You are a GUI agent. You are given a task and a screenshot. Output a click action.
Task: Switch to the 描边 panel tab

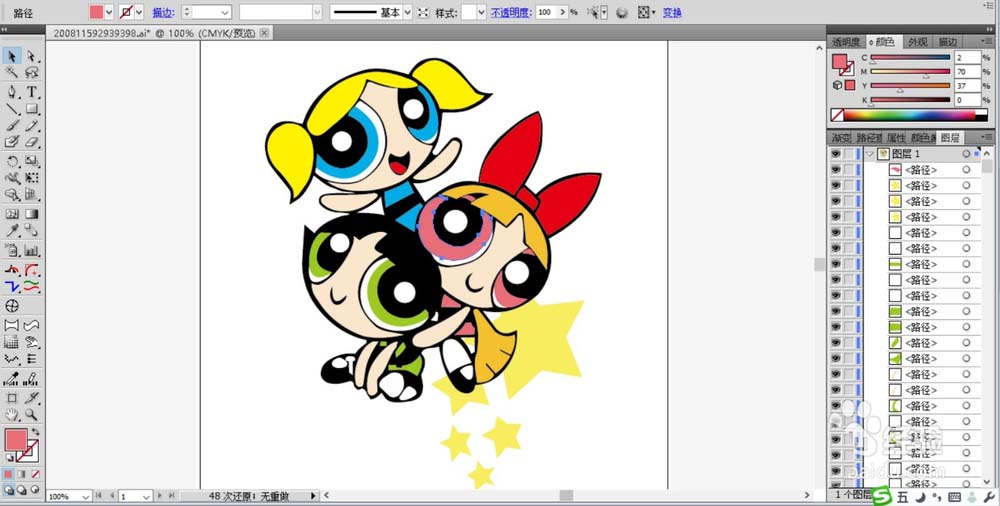click(947, 42)
